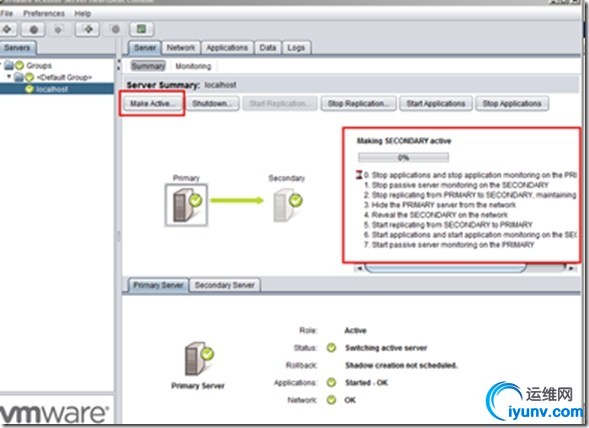Viewport: 589px width, 428px height.
Task: Click the small gear toolbar icon
Action: click(x=58, y=29)
